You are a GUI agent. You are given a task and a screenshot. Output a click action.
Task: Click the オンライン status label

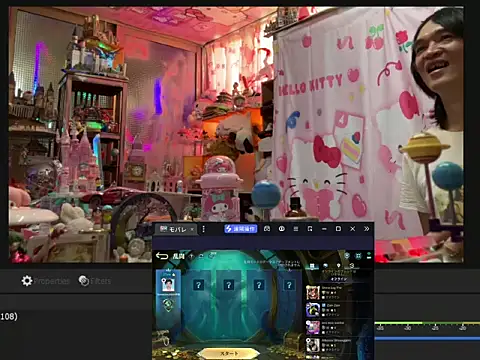(x=339, y=279)
